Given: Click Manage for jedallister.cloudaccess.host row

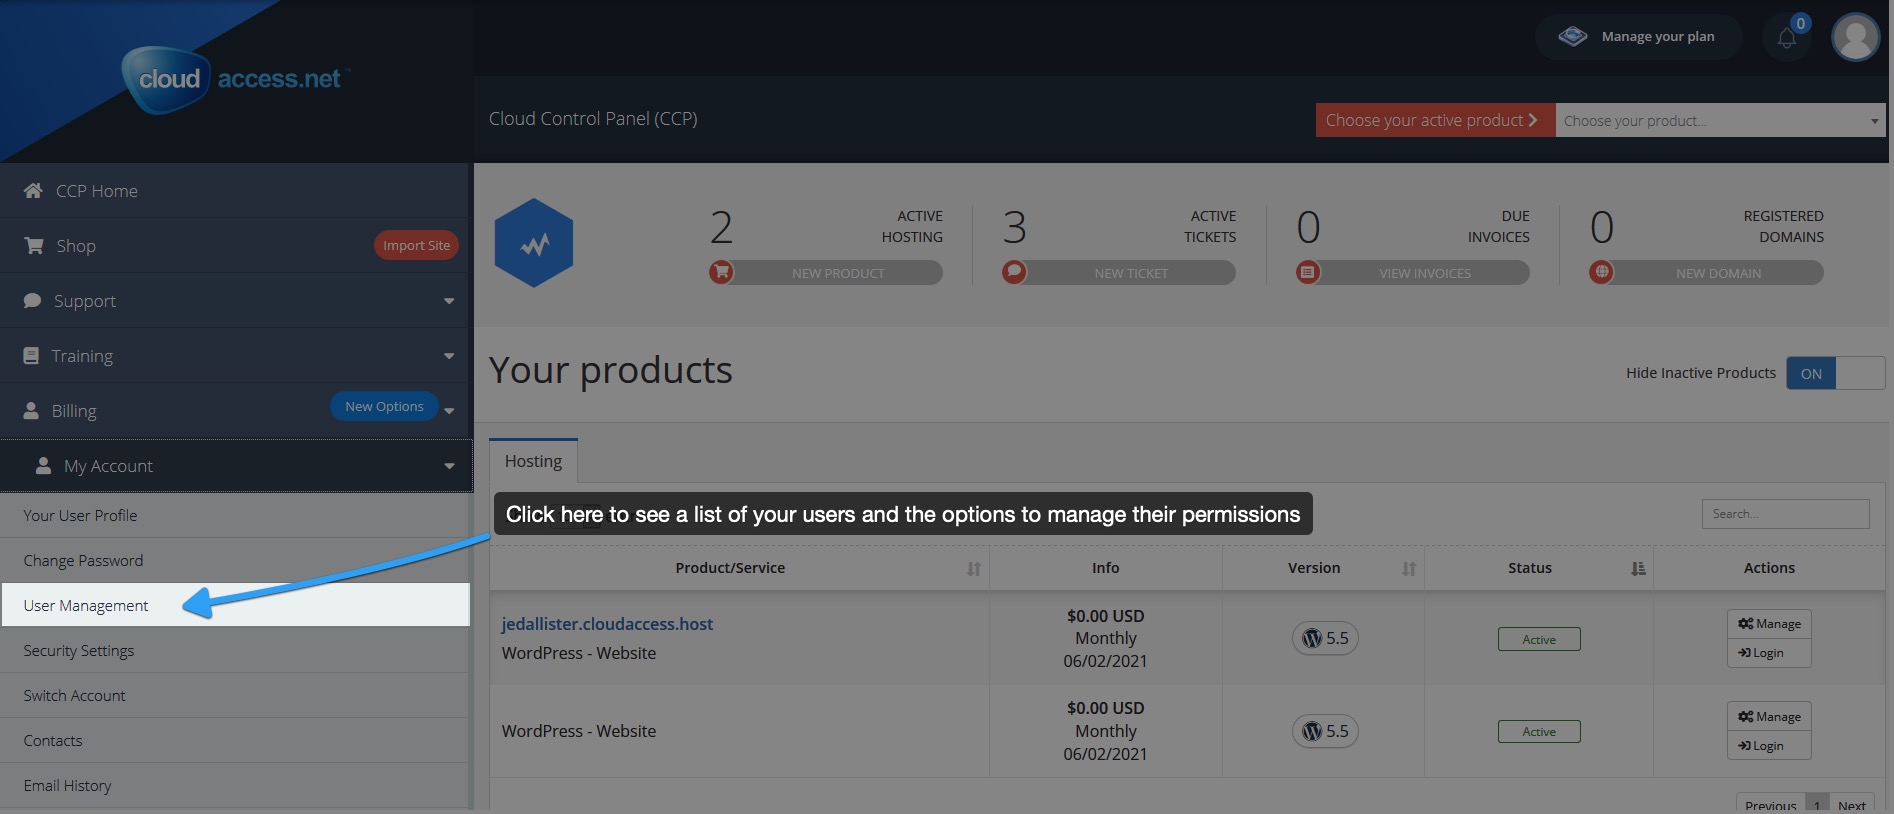Looking at the screenshot, I should click(1769, 624).
